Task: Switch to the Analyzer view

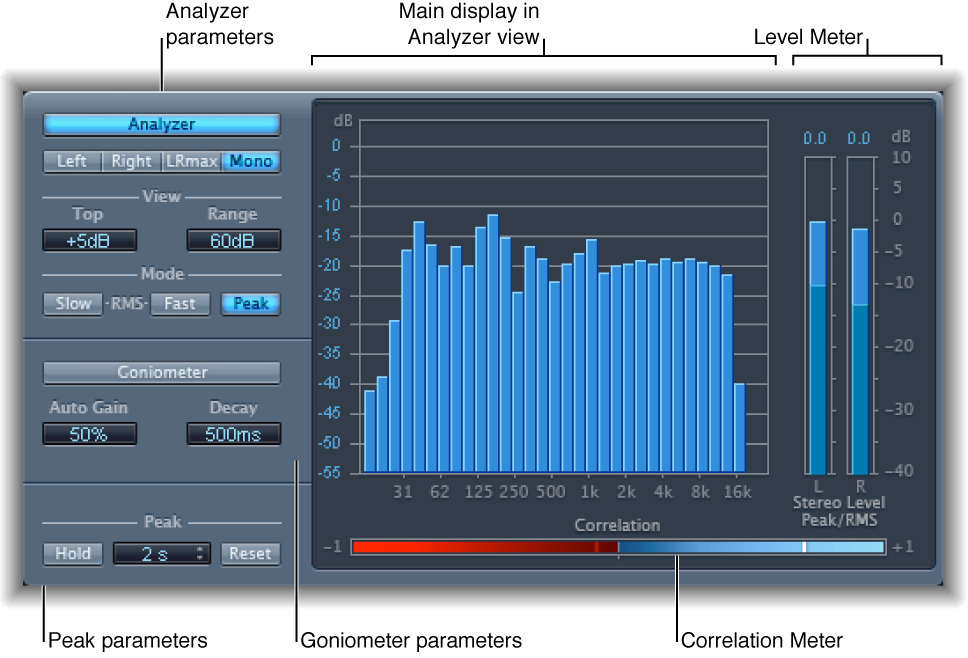Action: (x=161, y=123)
